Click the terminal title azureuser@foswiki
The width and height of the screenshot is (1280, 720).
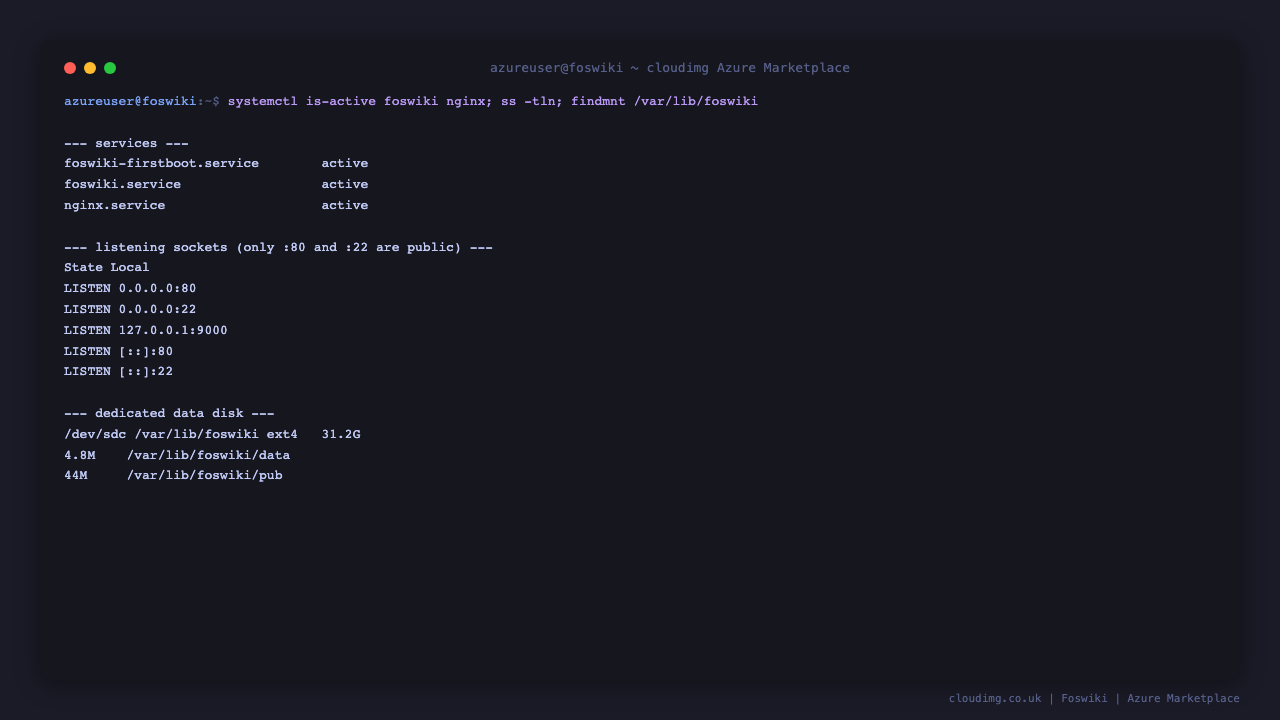click(x=670, y=68)
